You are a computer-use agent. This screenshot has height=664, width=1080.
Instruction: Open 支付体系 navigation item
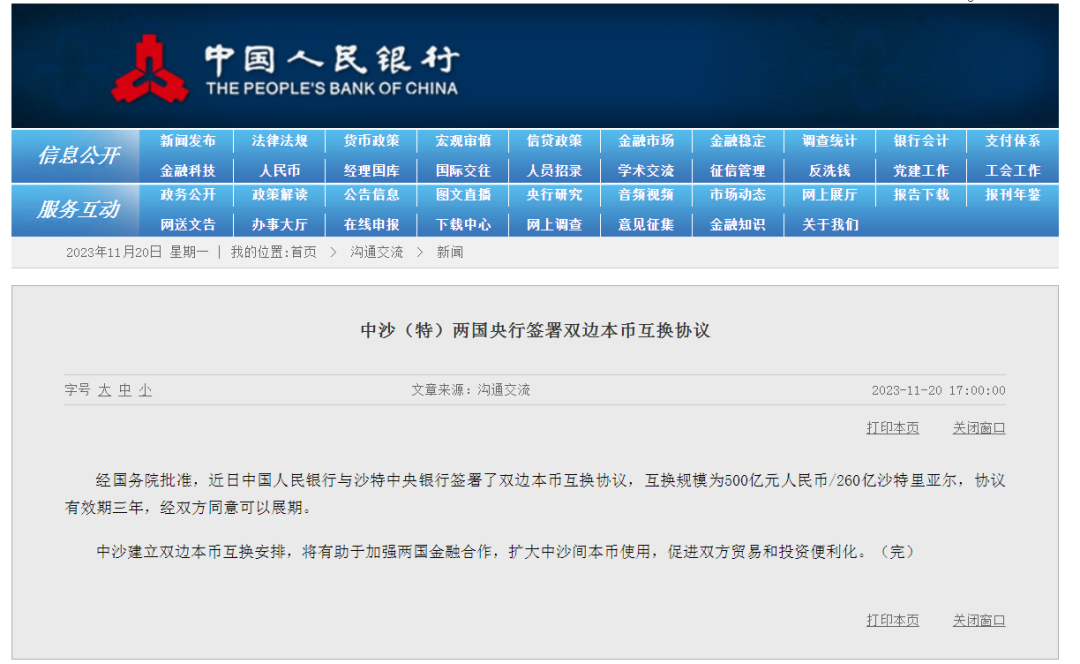pos(1012,141)
